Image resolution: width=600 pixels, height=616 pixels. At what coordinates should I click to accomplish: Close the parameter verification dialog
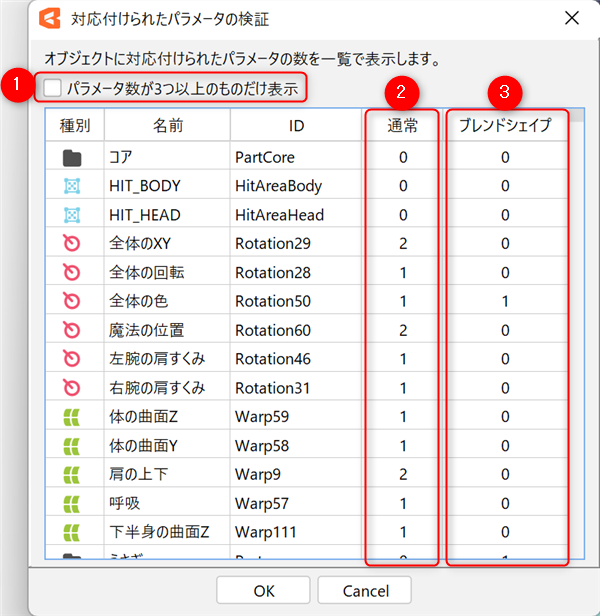(x=571, y=18)
